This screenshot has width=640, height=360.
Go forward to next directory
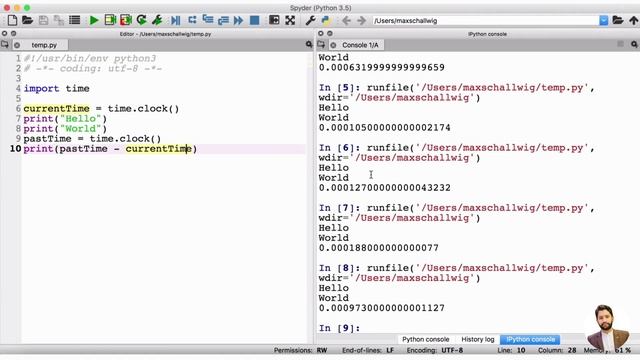(362, 20)
